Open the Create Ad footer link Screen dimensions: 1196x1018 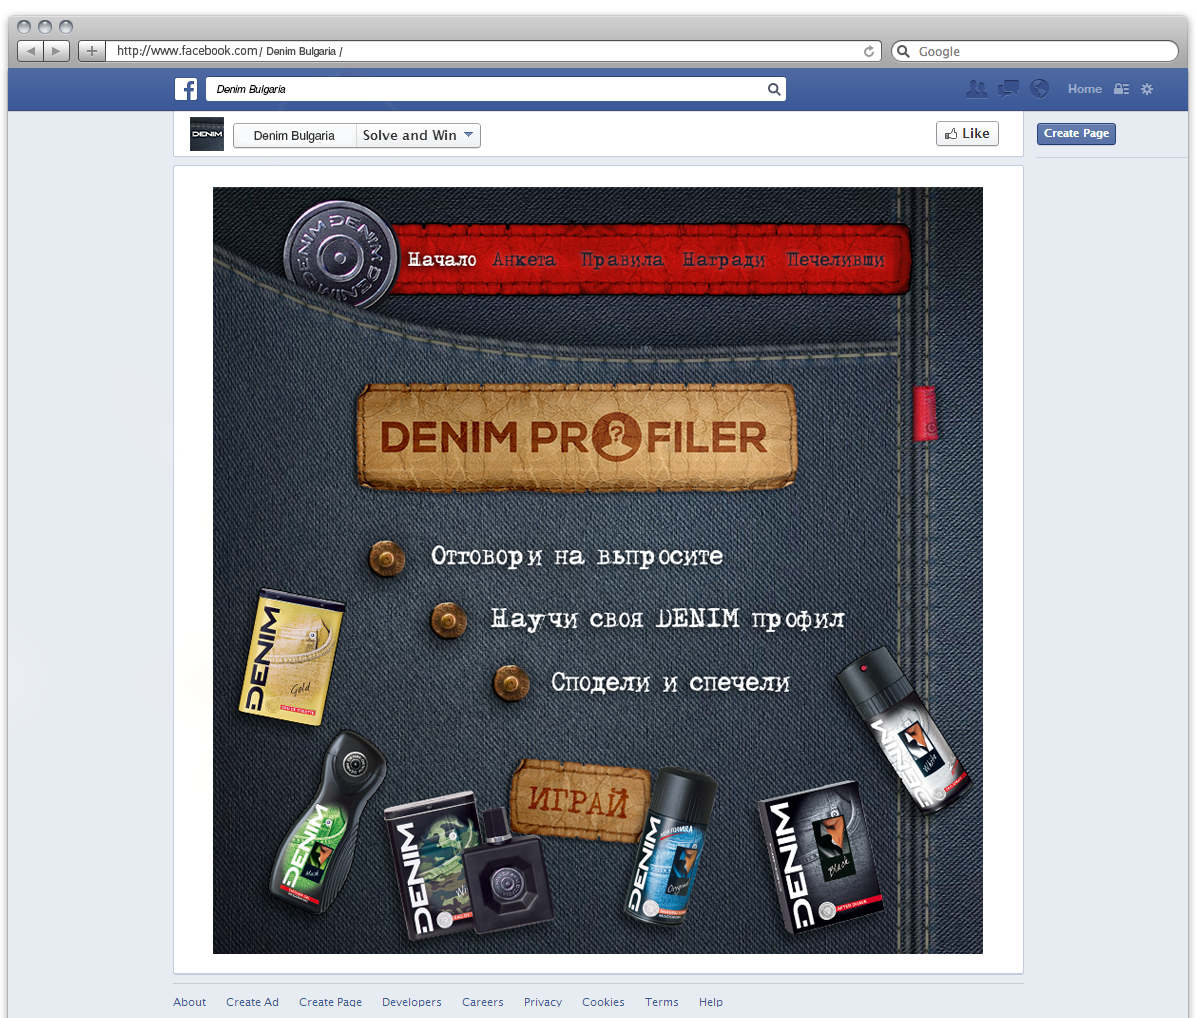pyautogui.click(x=252, y=1002)
